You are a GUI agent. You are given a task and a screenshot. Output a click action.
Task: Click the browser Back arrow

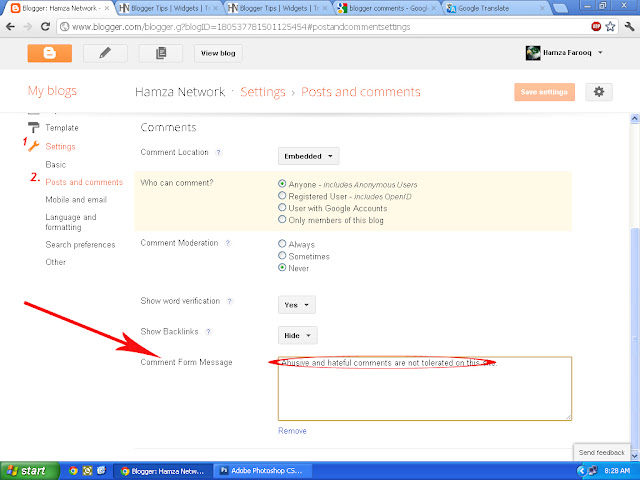[11, 27]
